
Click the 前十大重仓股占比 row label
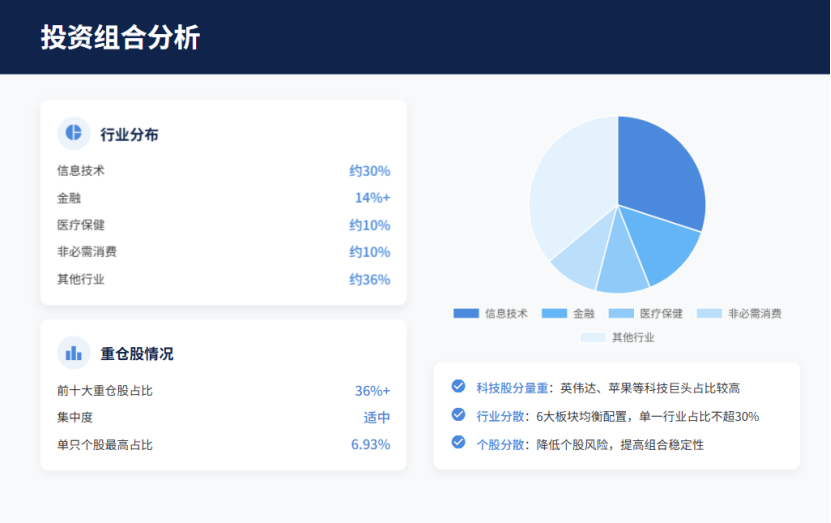point(105,390)
